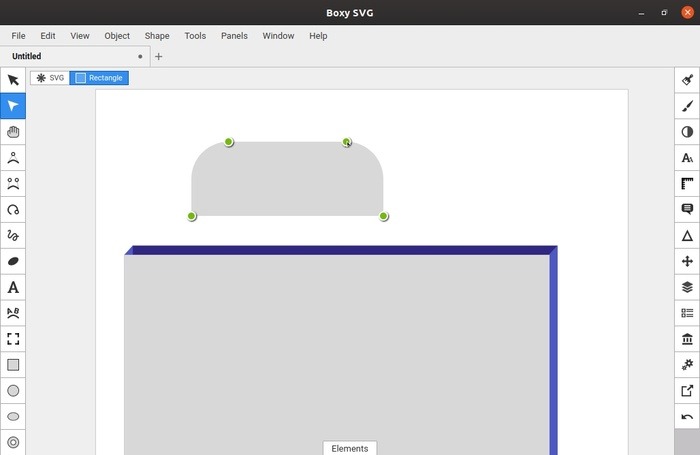The width and height of the screenshot is (700, 455).
Task: Select the Blob tool
Action: (x=13, y=261)
